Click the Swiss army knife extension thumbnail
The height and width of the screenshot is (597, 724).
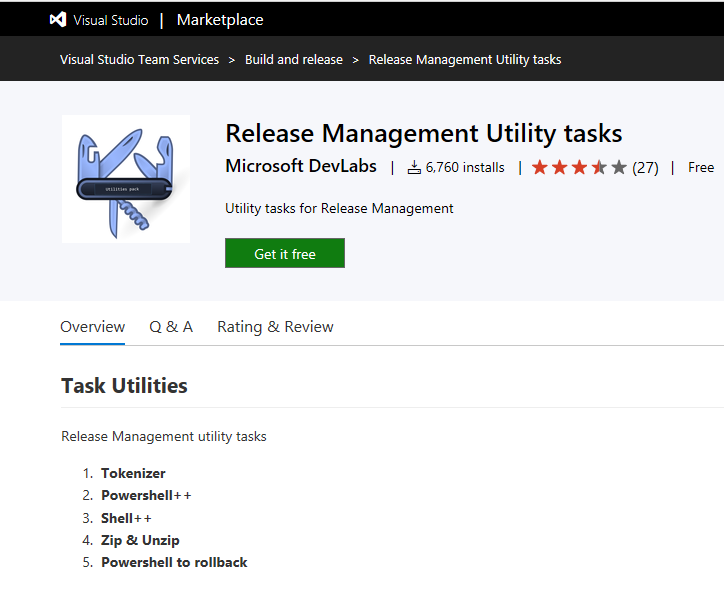click(126, 179)
